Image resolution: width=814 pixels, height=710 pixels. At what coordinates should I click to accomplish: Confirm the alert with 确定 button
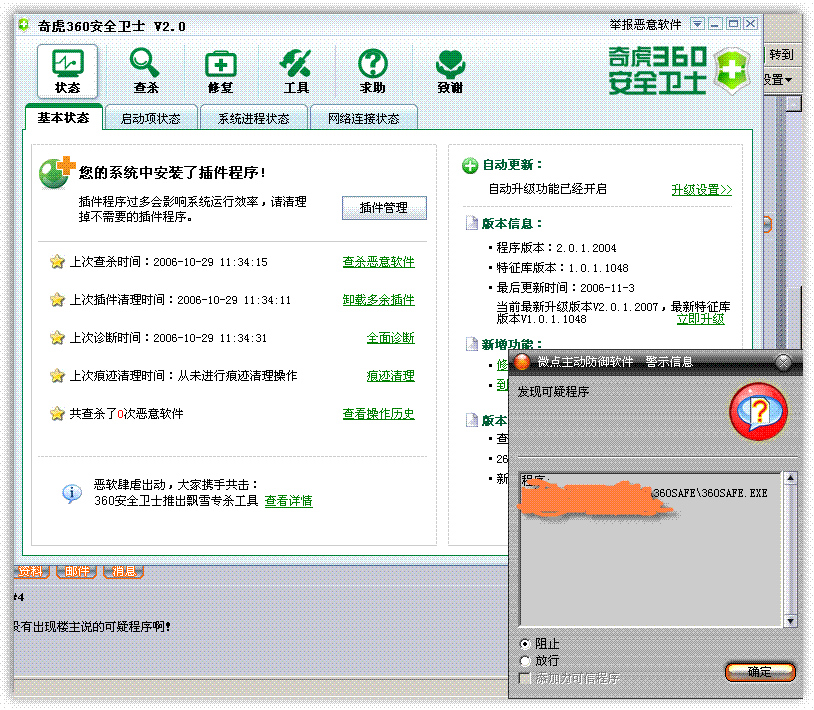click(x=760, y=672)
